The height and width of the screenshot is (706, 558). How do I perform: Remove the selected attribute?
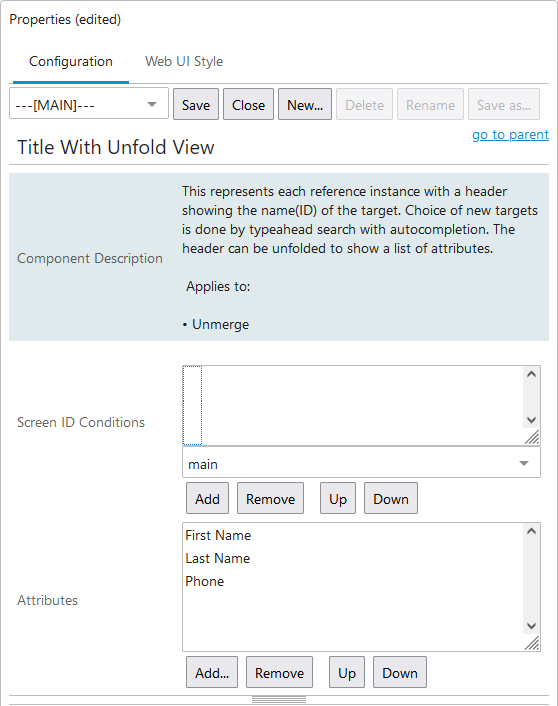(x=279, y=672)
